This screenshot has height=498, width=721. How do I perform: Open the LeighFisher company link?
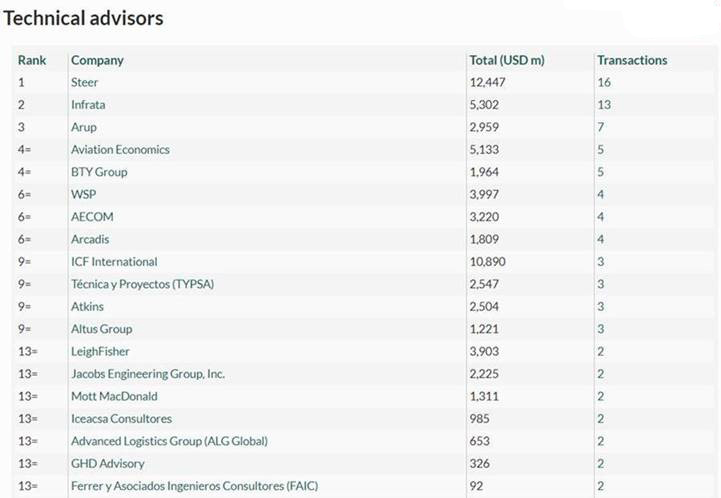point(100,352)
